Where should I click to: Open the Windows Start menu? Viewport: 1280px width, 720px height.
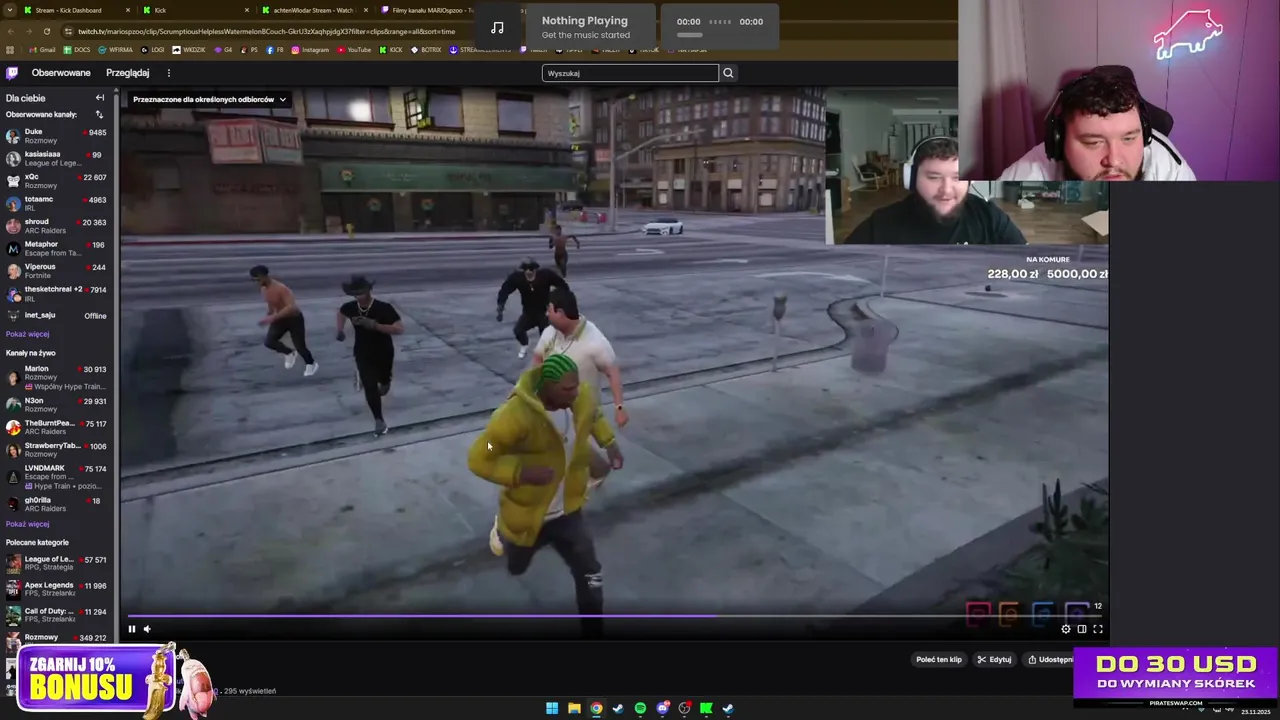pos(552,709)
